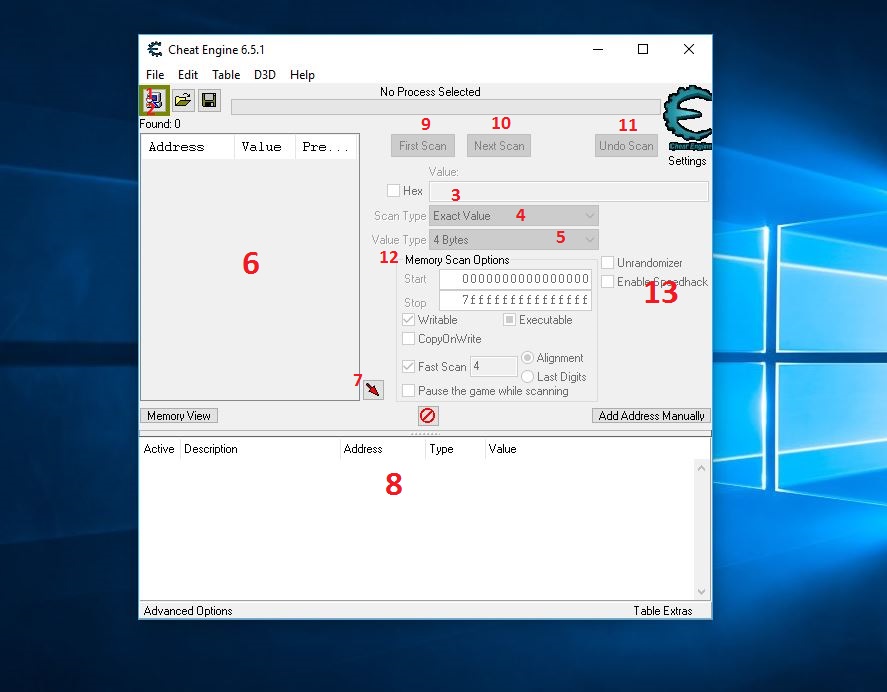Image resolution: width=887 pixels, height=692 pixels.
Task: Open Advanced Options
Action: pos(188,611)
